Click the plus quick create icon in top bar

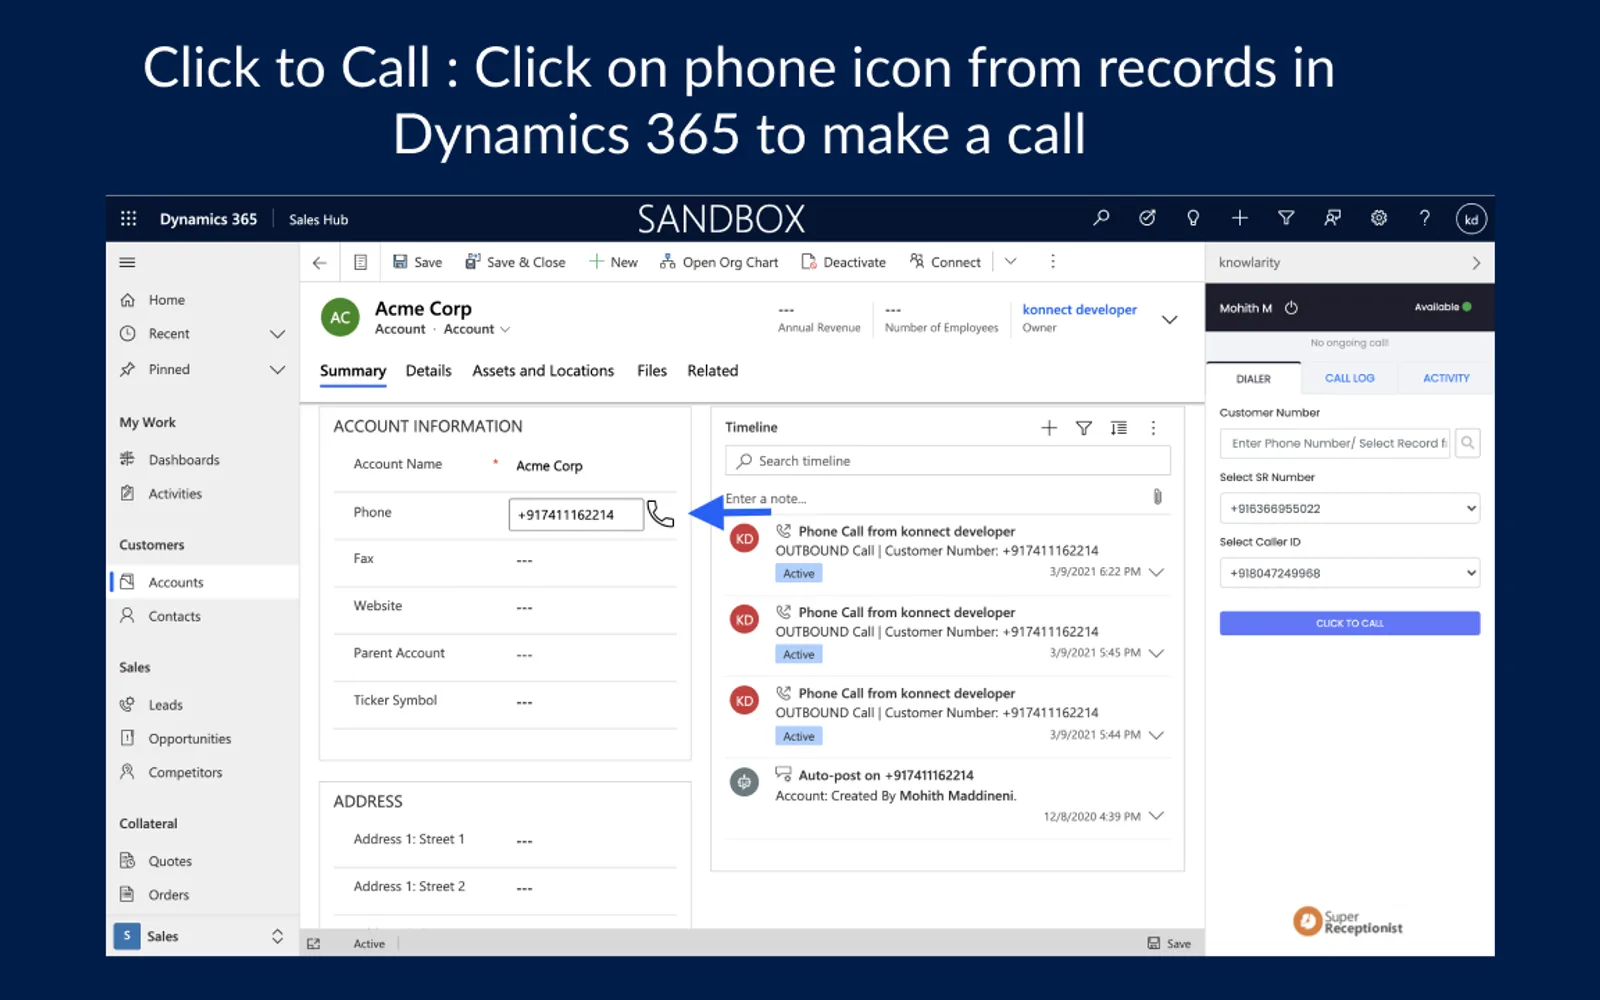coord(1240,218)
